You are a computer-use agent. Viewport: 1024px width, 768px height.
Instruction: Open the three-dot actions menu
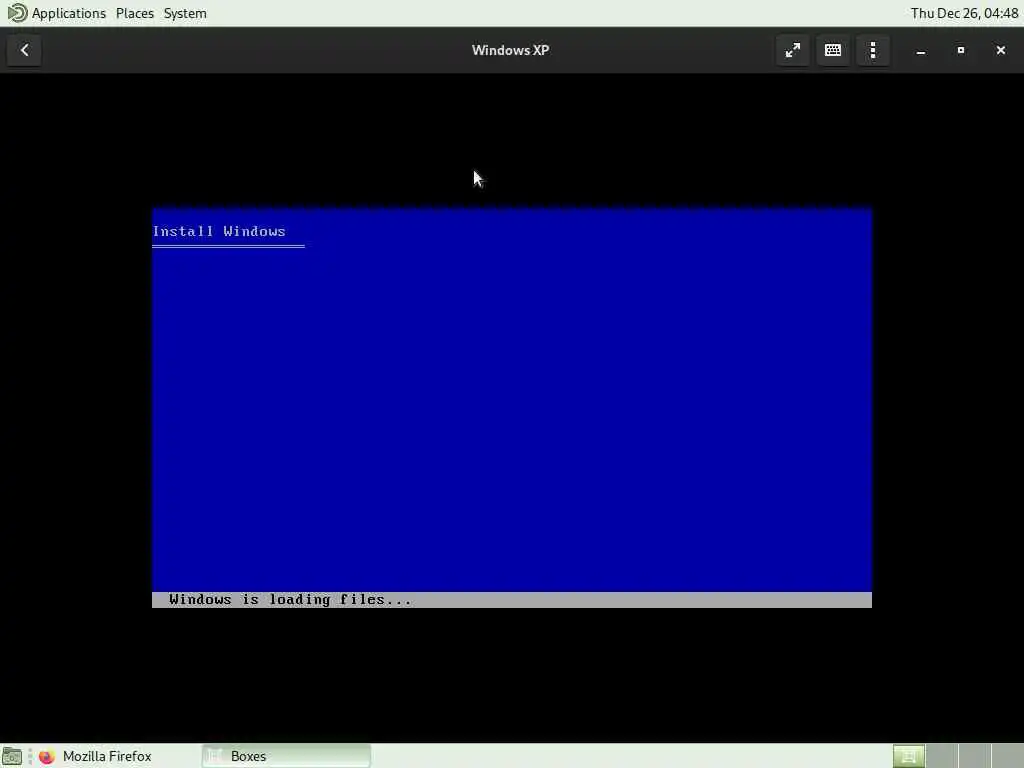[x=872, y=50]
